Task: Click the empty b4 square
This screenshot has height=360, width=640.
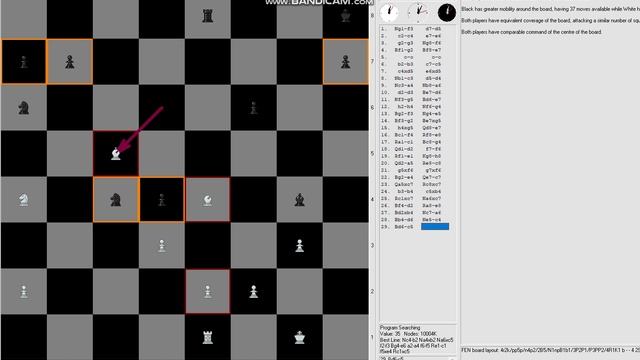Action: 70,200
